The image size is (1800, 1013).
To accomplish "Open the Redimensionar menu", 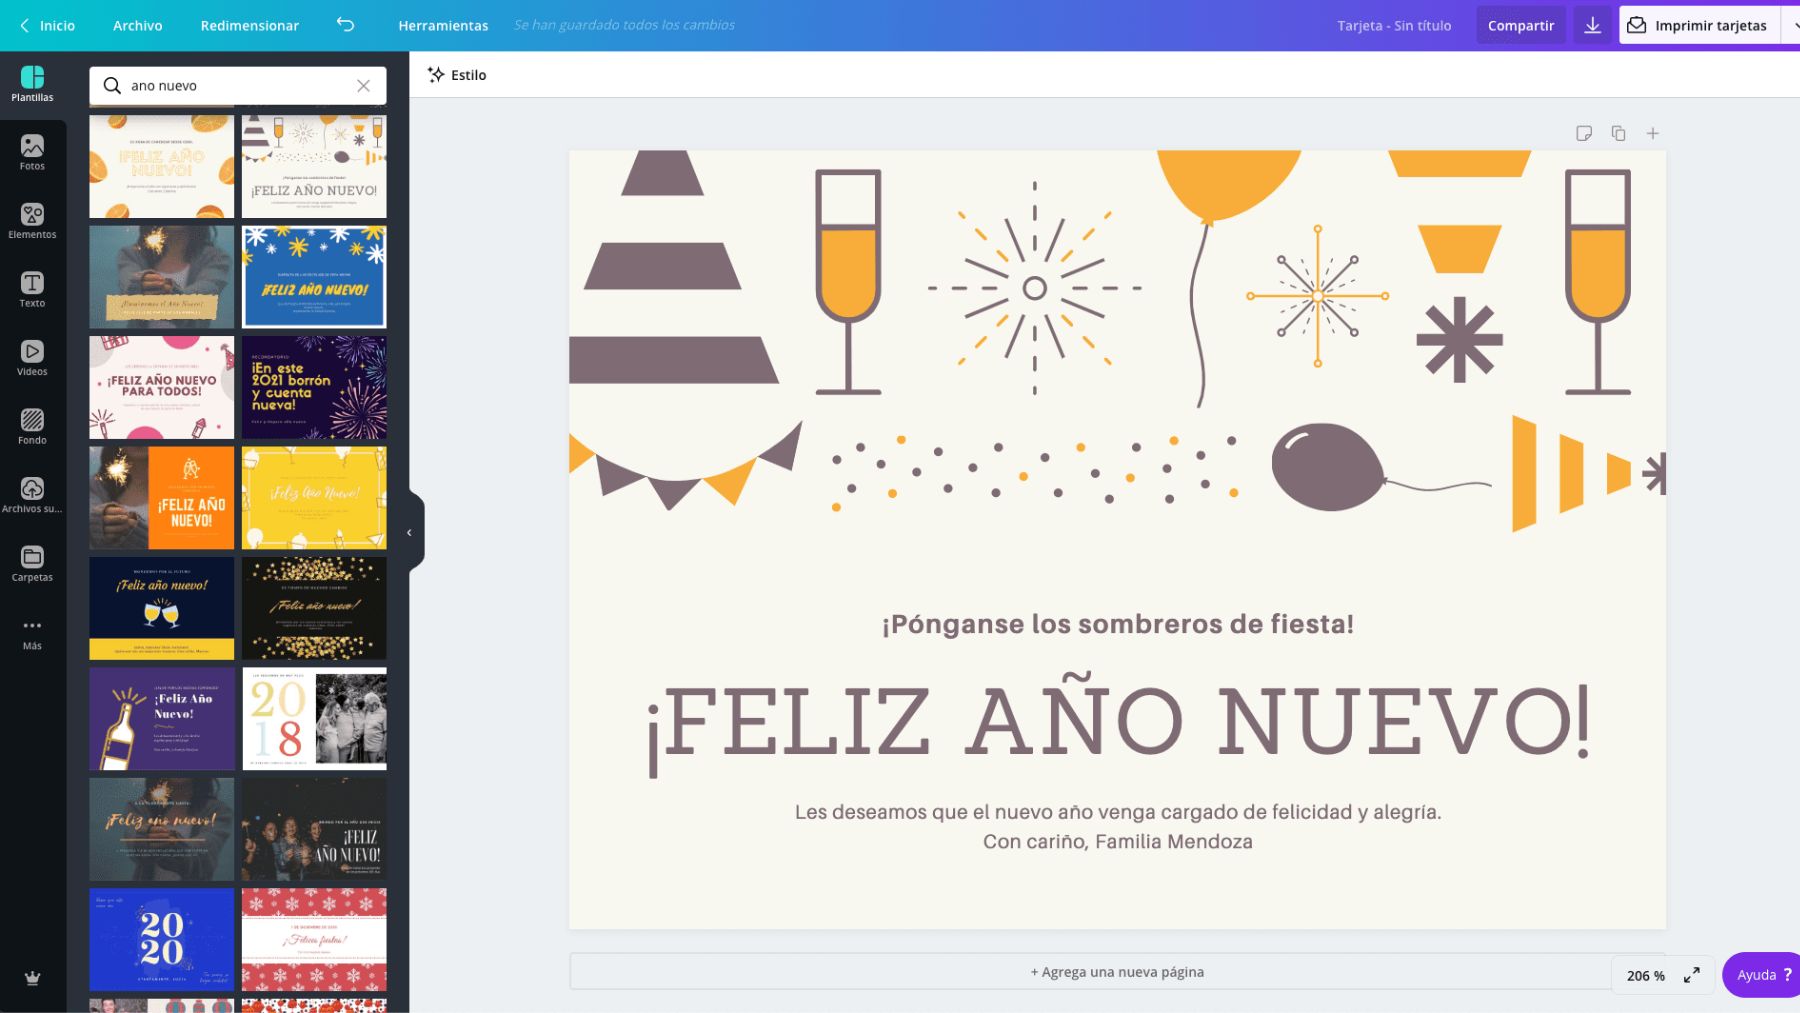I will (x=249, y=25).
